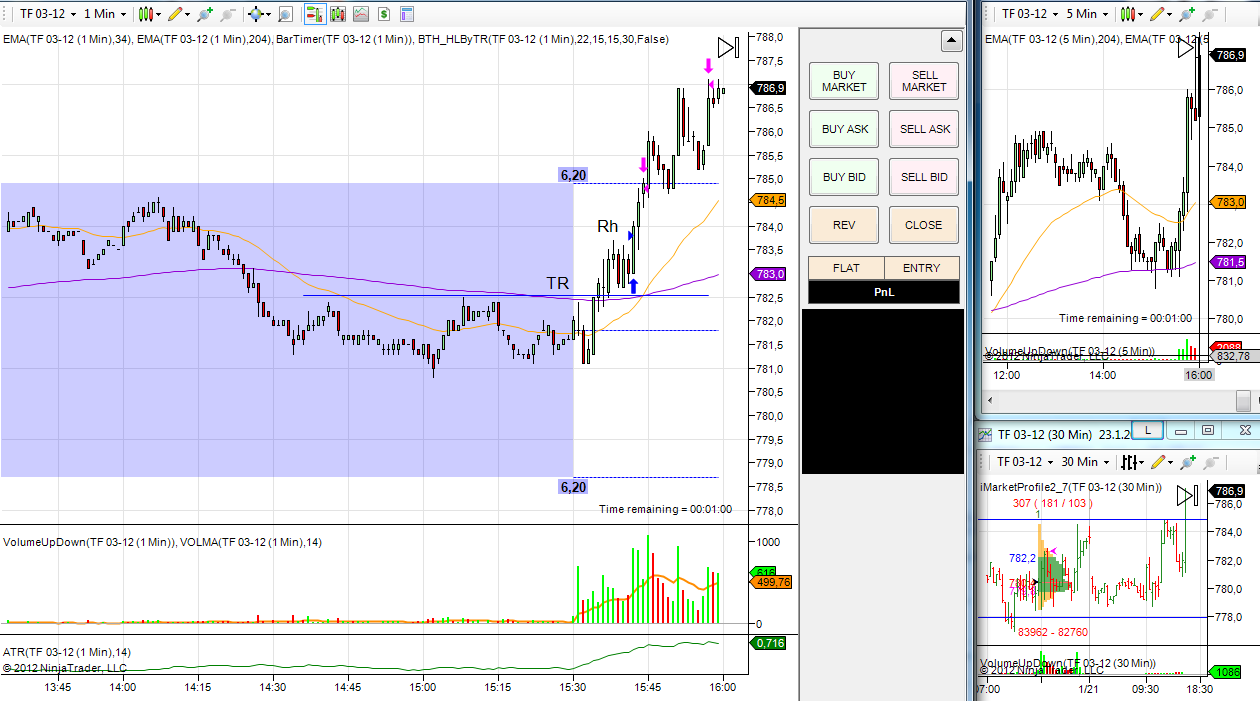Viewport: 1260px width, 701px height.
Task: Expand the cursor type dropdown arrow
Action: [270, 14]
